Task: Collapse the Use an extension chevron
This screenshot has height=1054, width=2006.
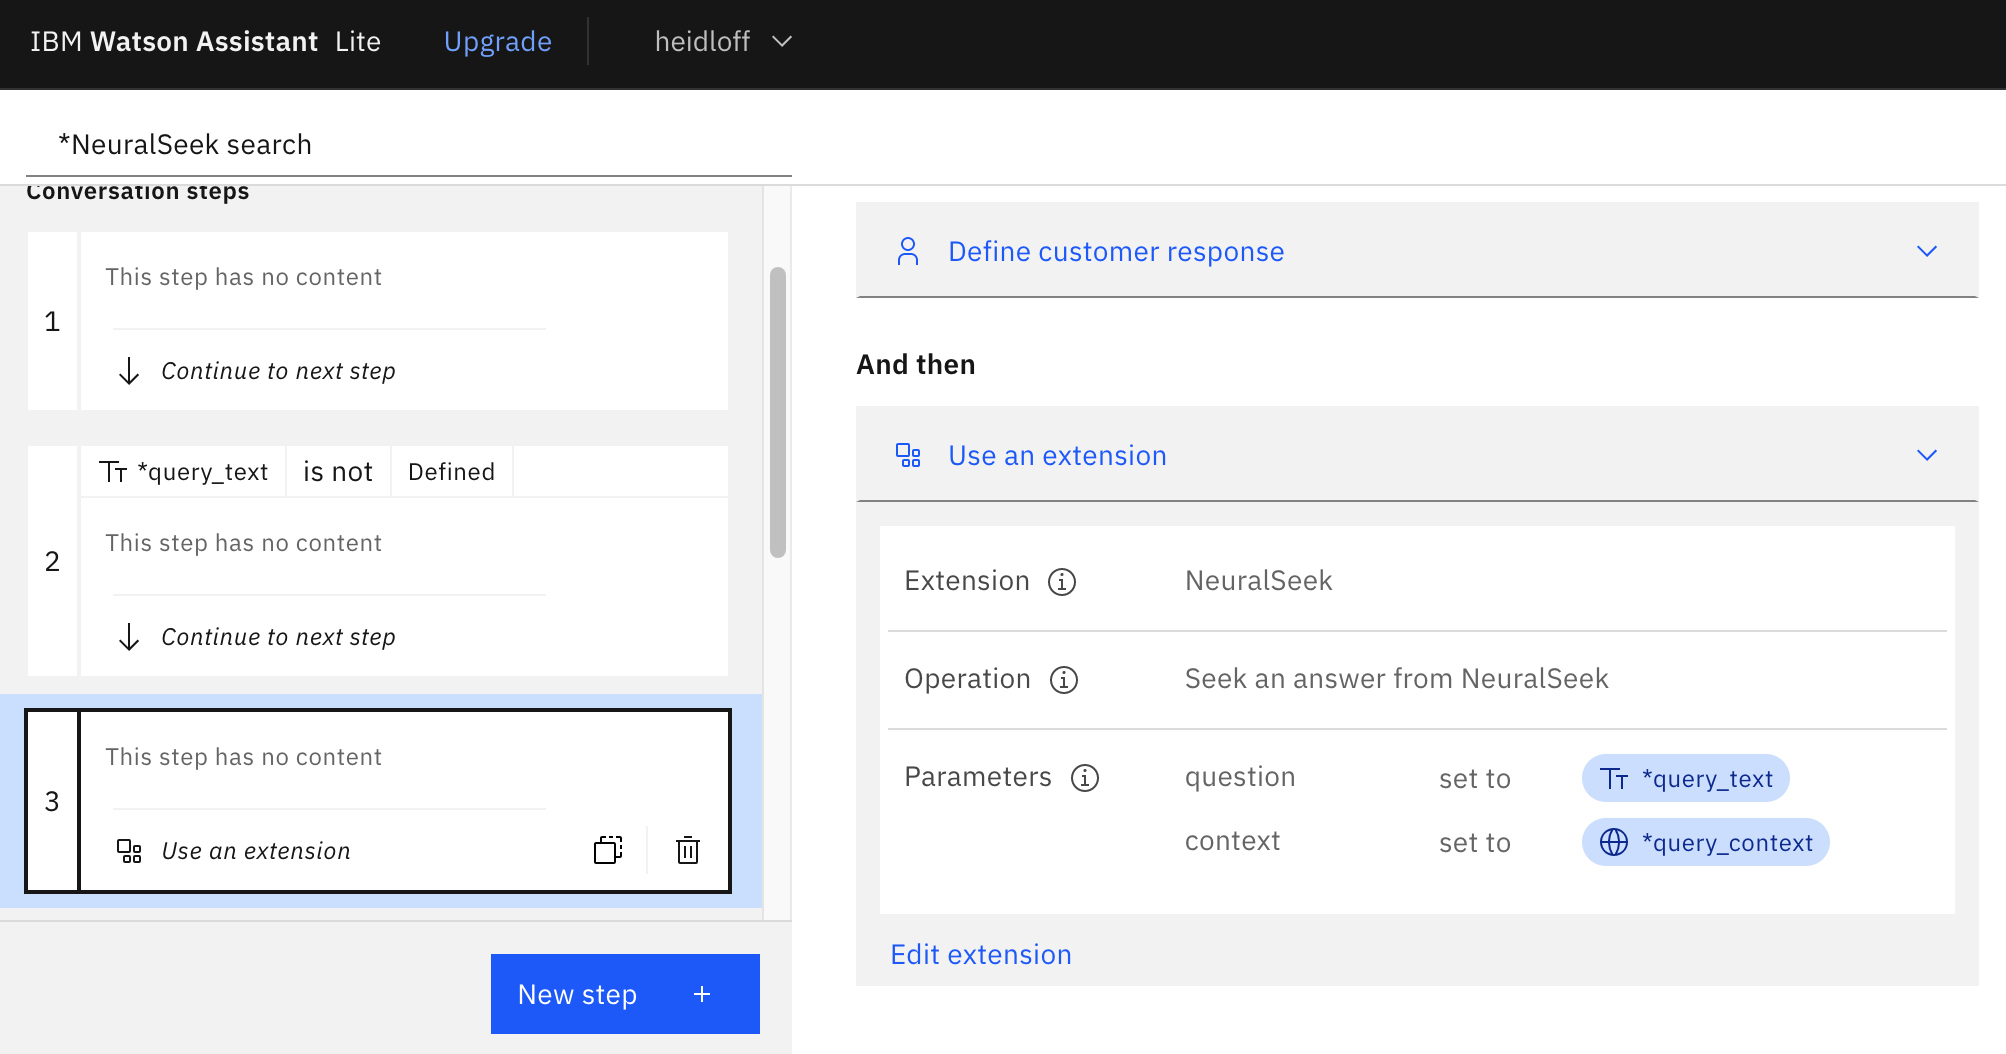Action: (x=1927, y=455)
